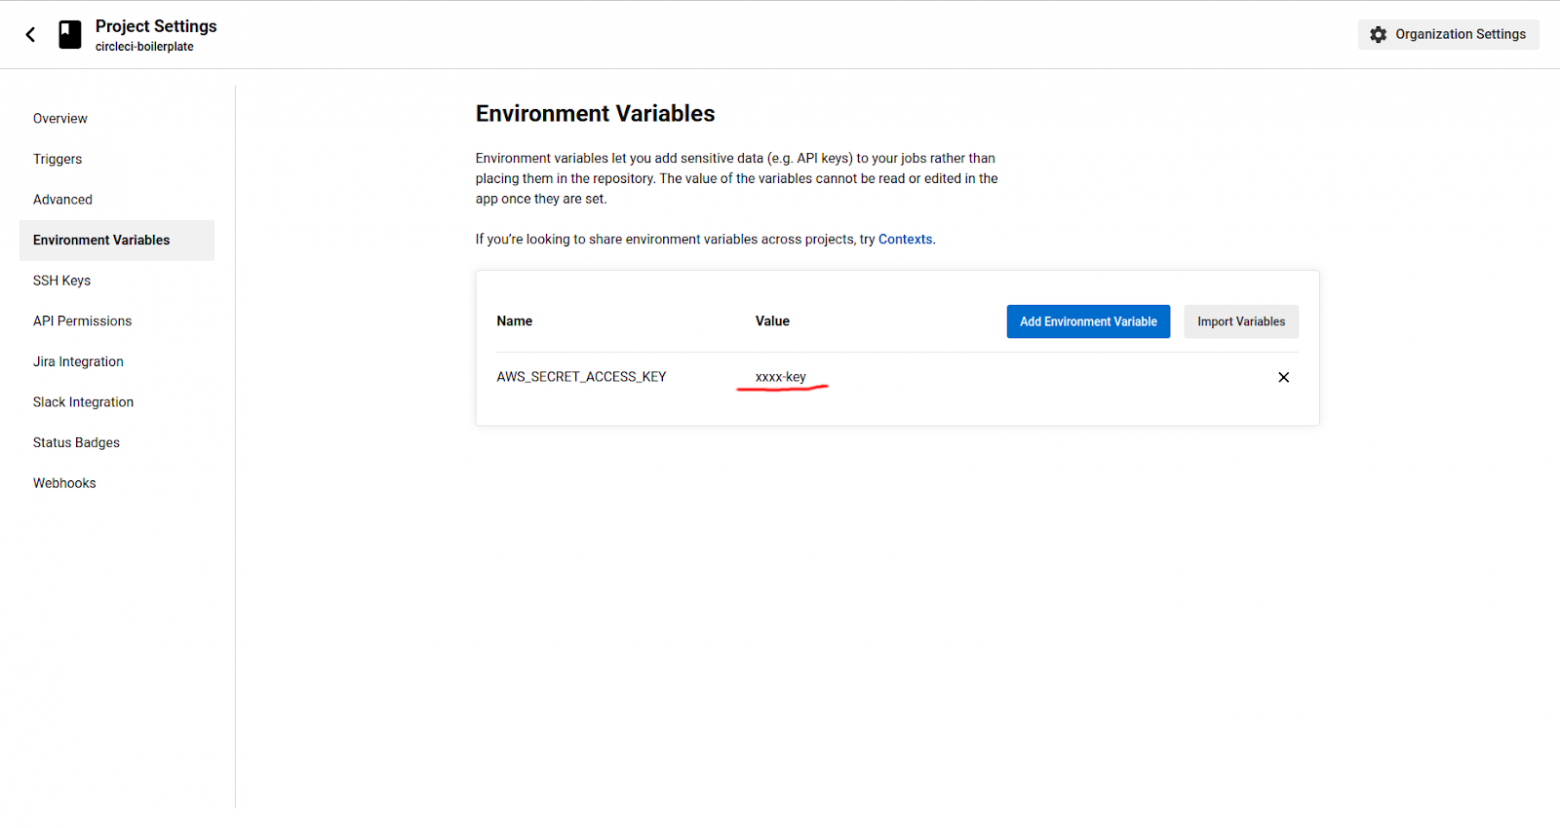The width and height of the screenshot is (1560, 828).
Task: Click the project bookmark icon
Action: [x=70, y=35]
